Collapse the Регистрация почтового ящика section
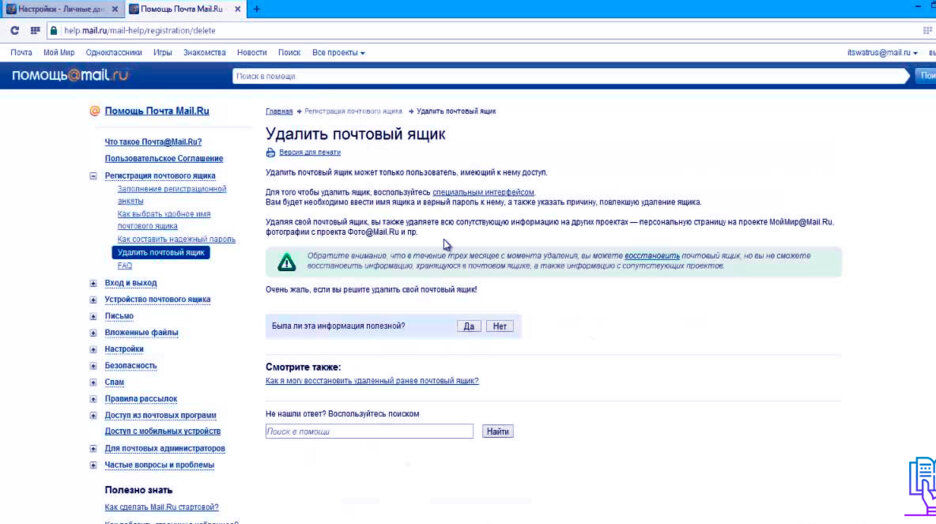Viewport: 936px width, 524px height. 94,176
